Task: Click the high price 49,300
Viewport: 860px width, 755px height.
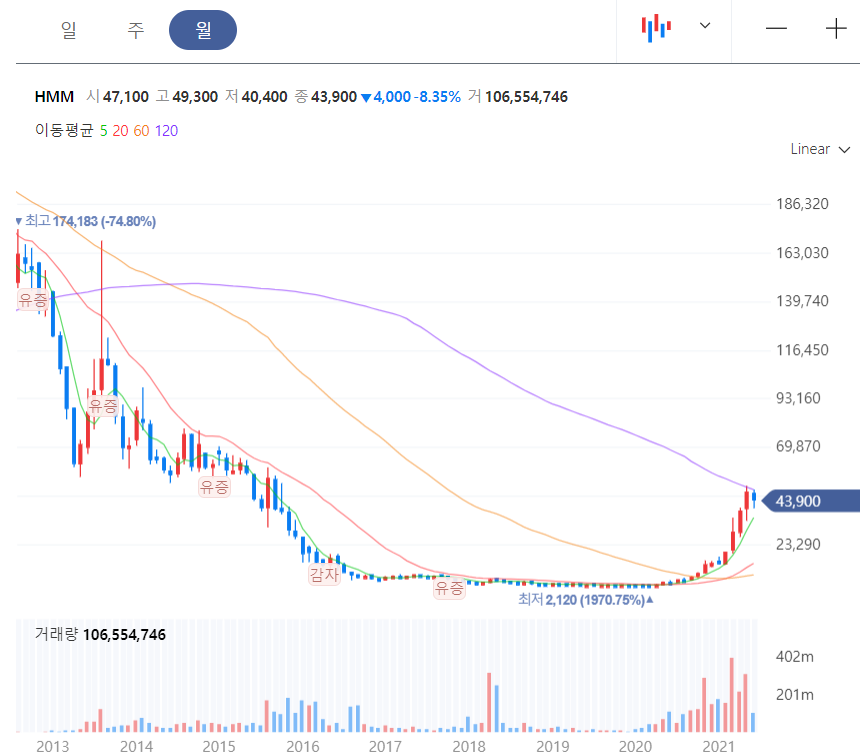Action: point(195,96)
